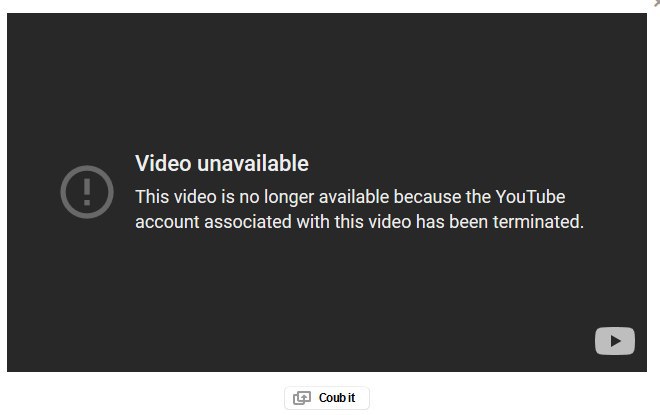This screenshot has width=660, height=415.
Task: Click the YouTube logo in the player
Action: [615, 341]
